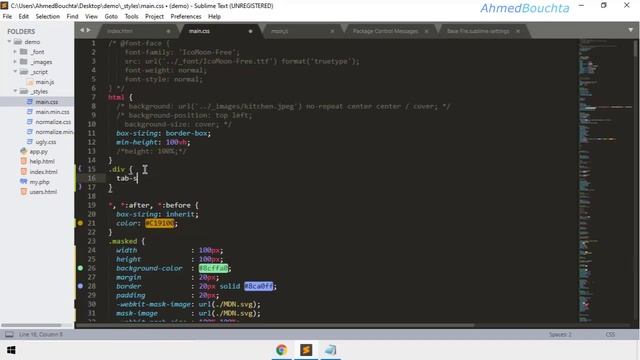Image resolution: width=640 pixels, height=360 pixels.
Task: Collapse the _script folder arrow
Action: [x=15, y=71]
